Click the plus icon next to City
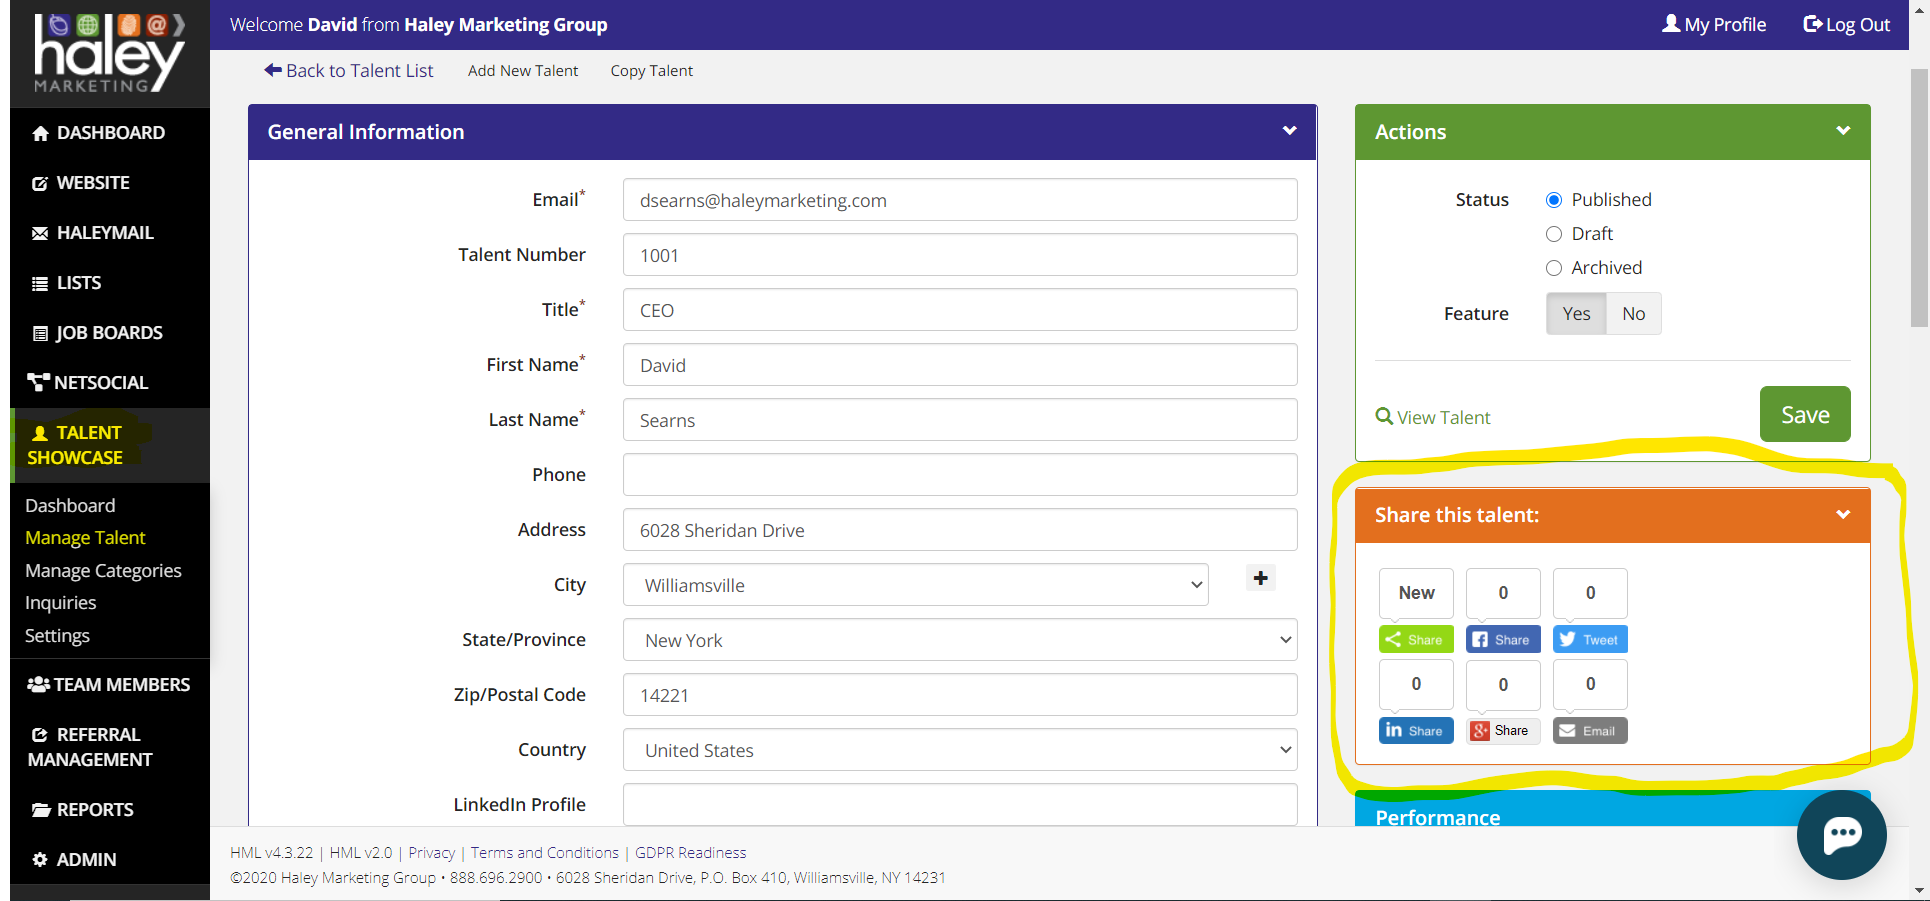Screen dimensions: 1930x901 (1260, 578)
